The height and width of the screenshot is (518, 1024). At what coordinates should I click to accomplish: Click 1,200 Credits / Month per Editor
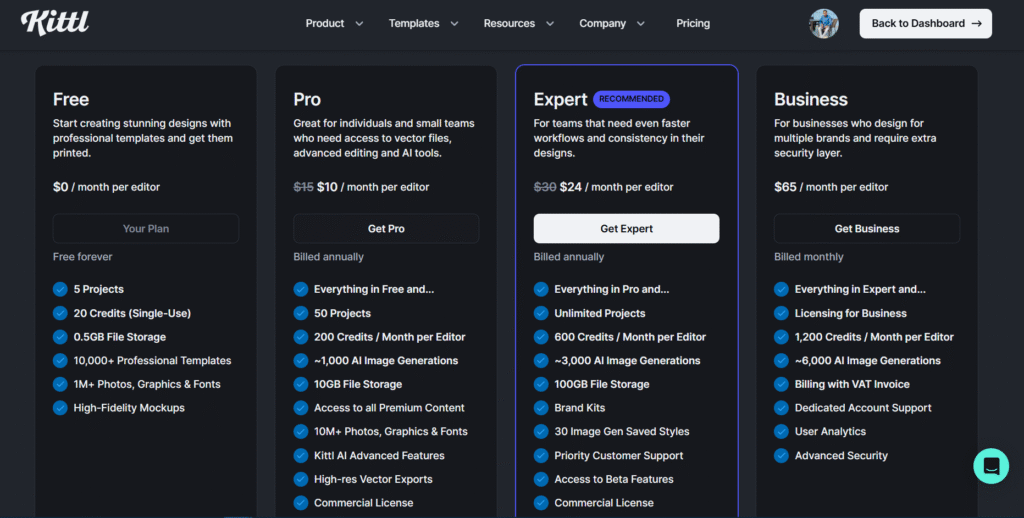click(x=874, y=337)
